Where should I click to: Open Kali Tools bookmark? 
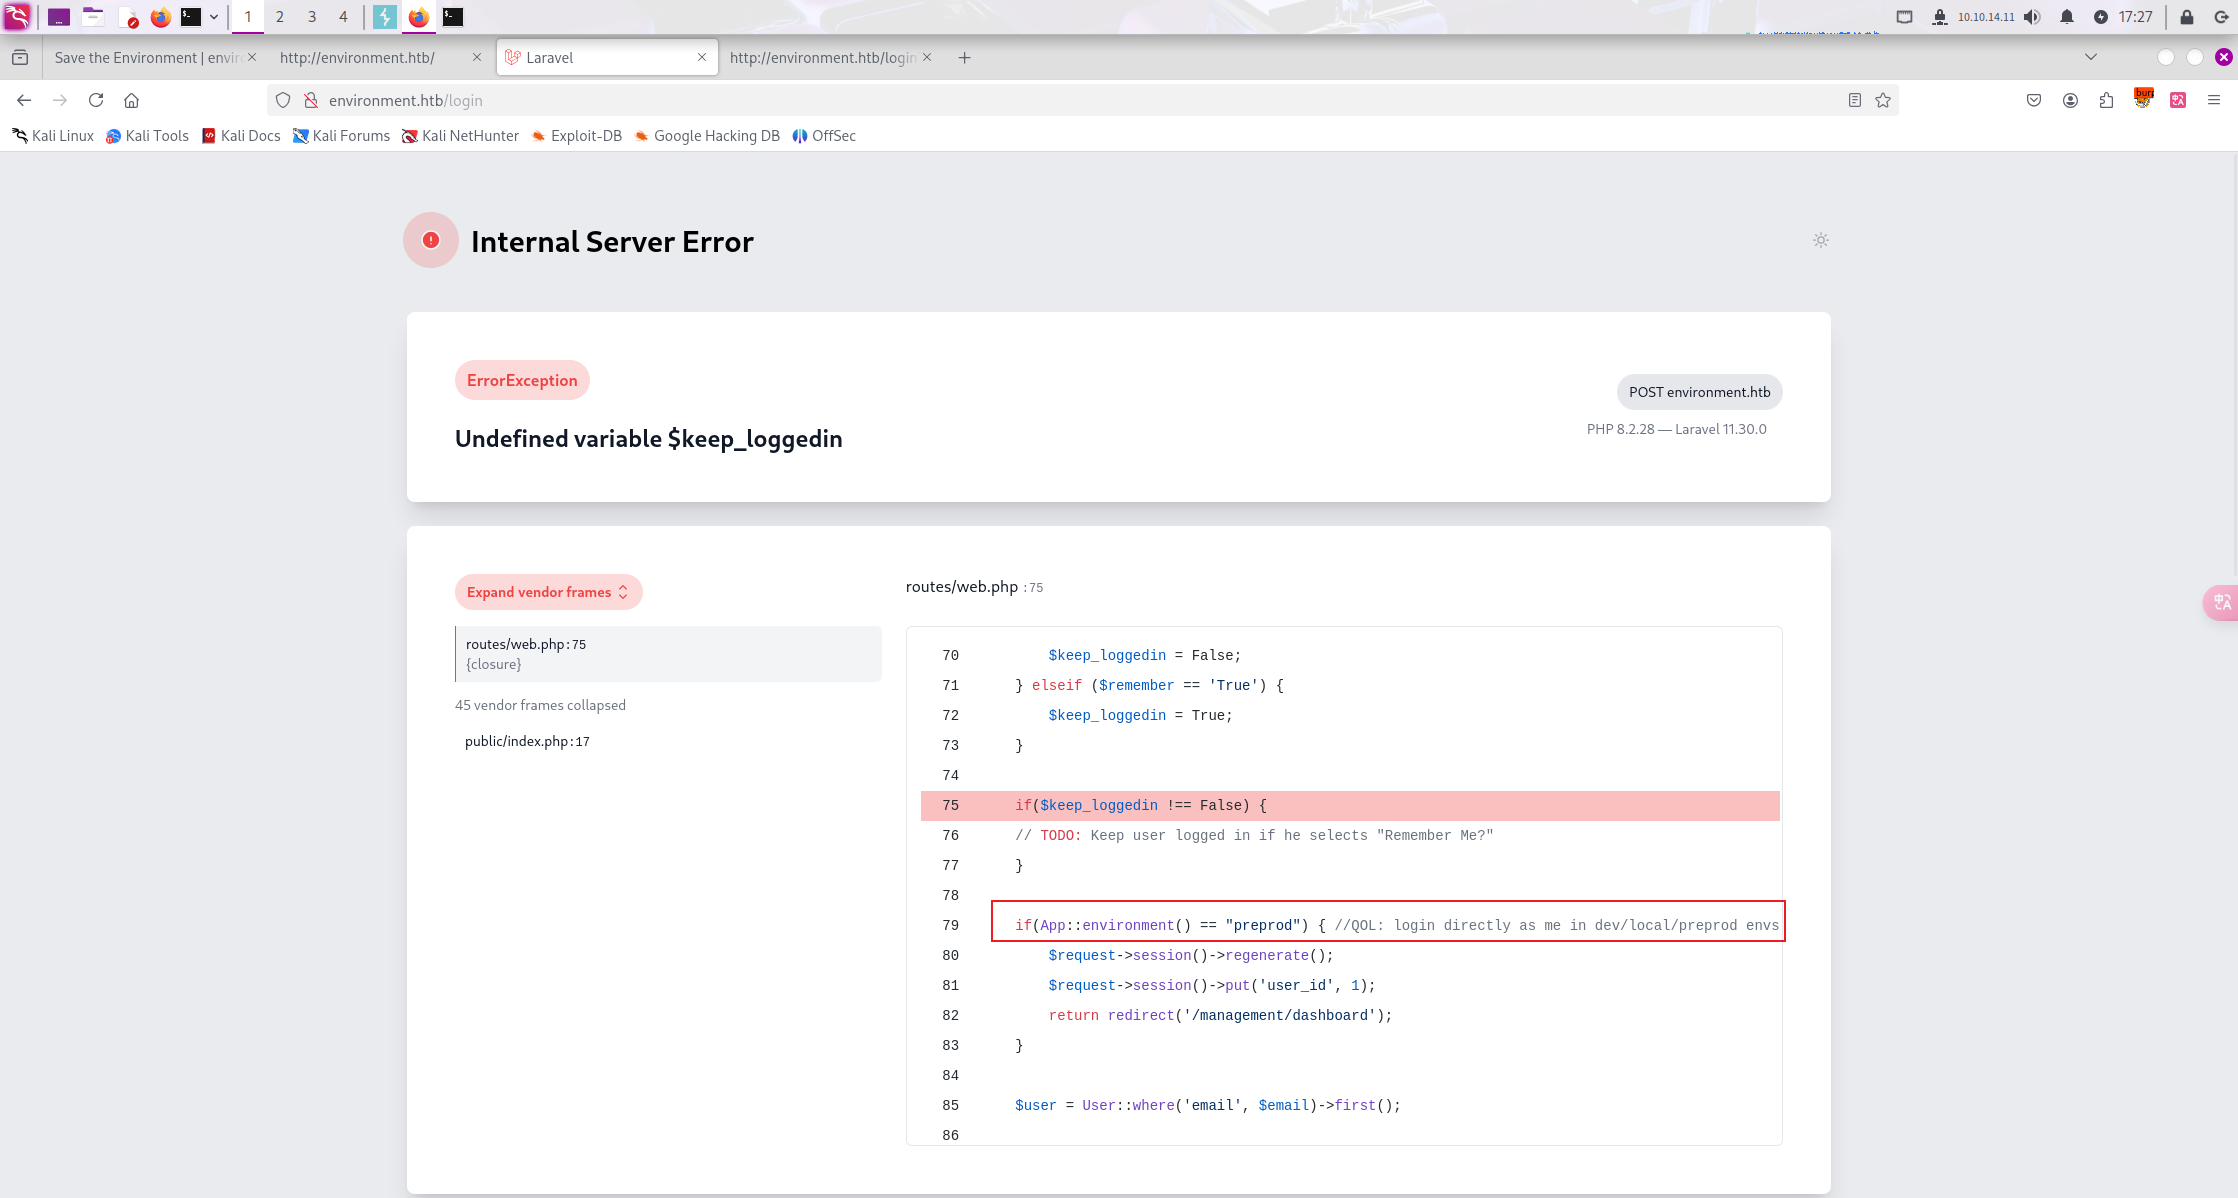[147, 136]
